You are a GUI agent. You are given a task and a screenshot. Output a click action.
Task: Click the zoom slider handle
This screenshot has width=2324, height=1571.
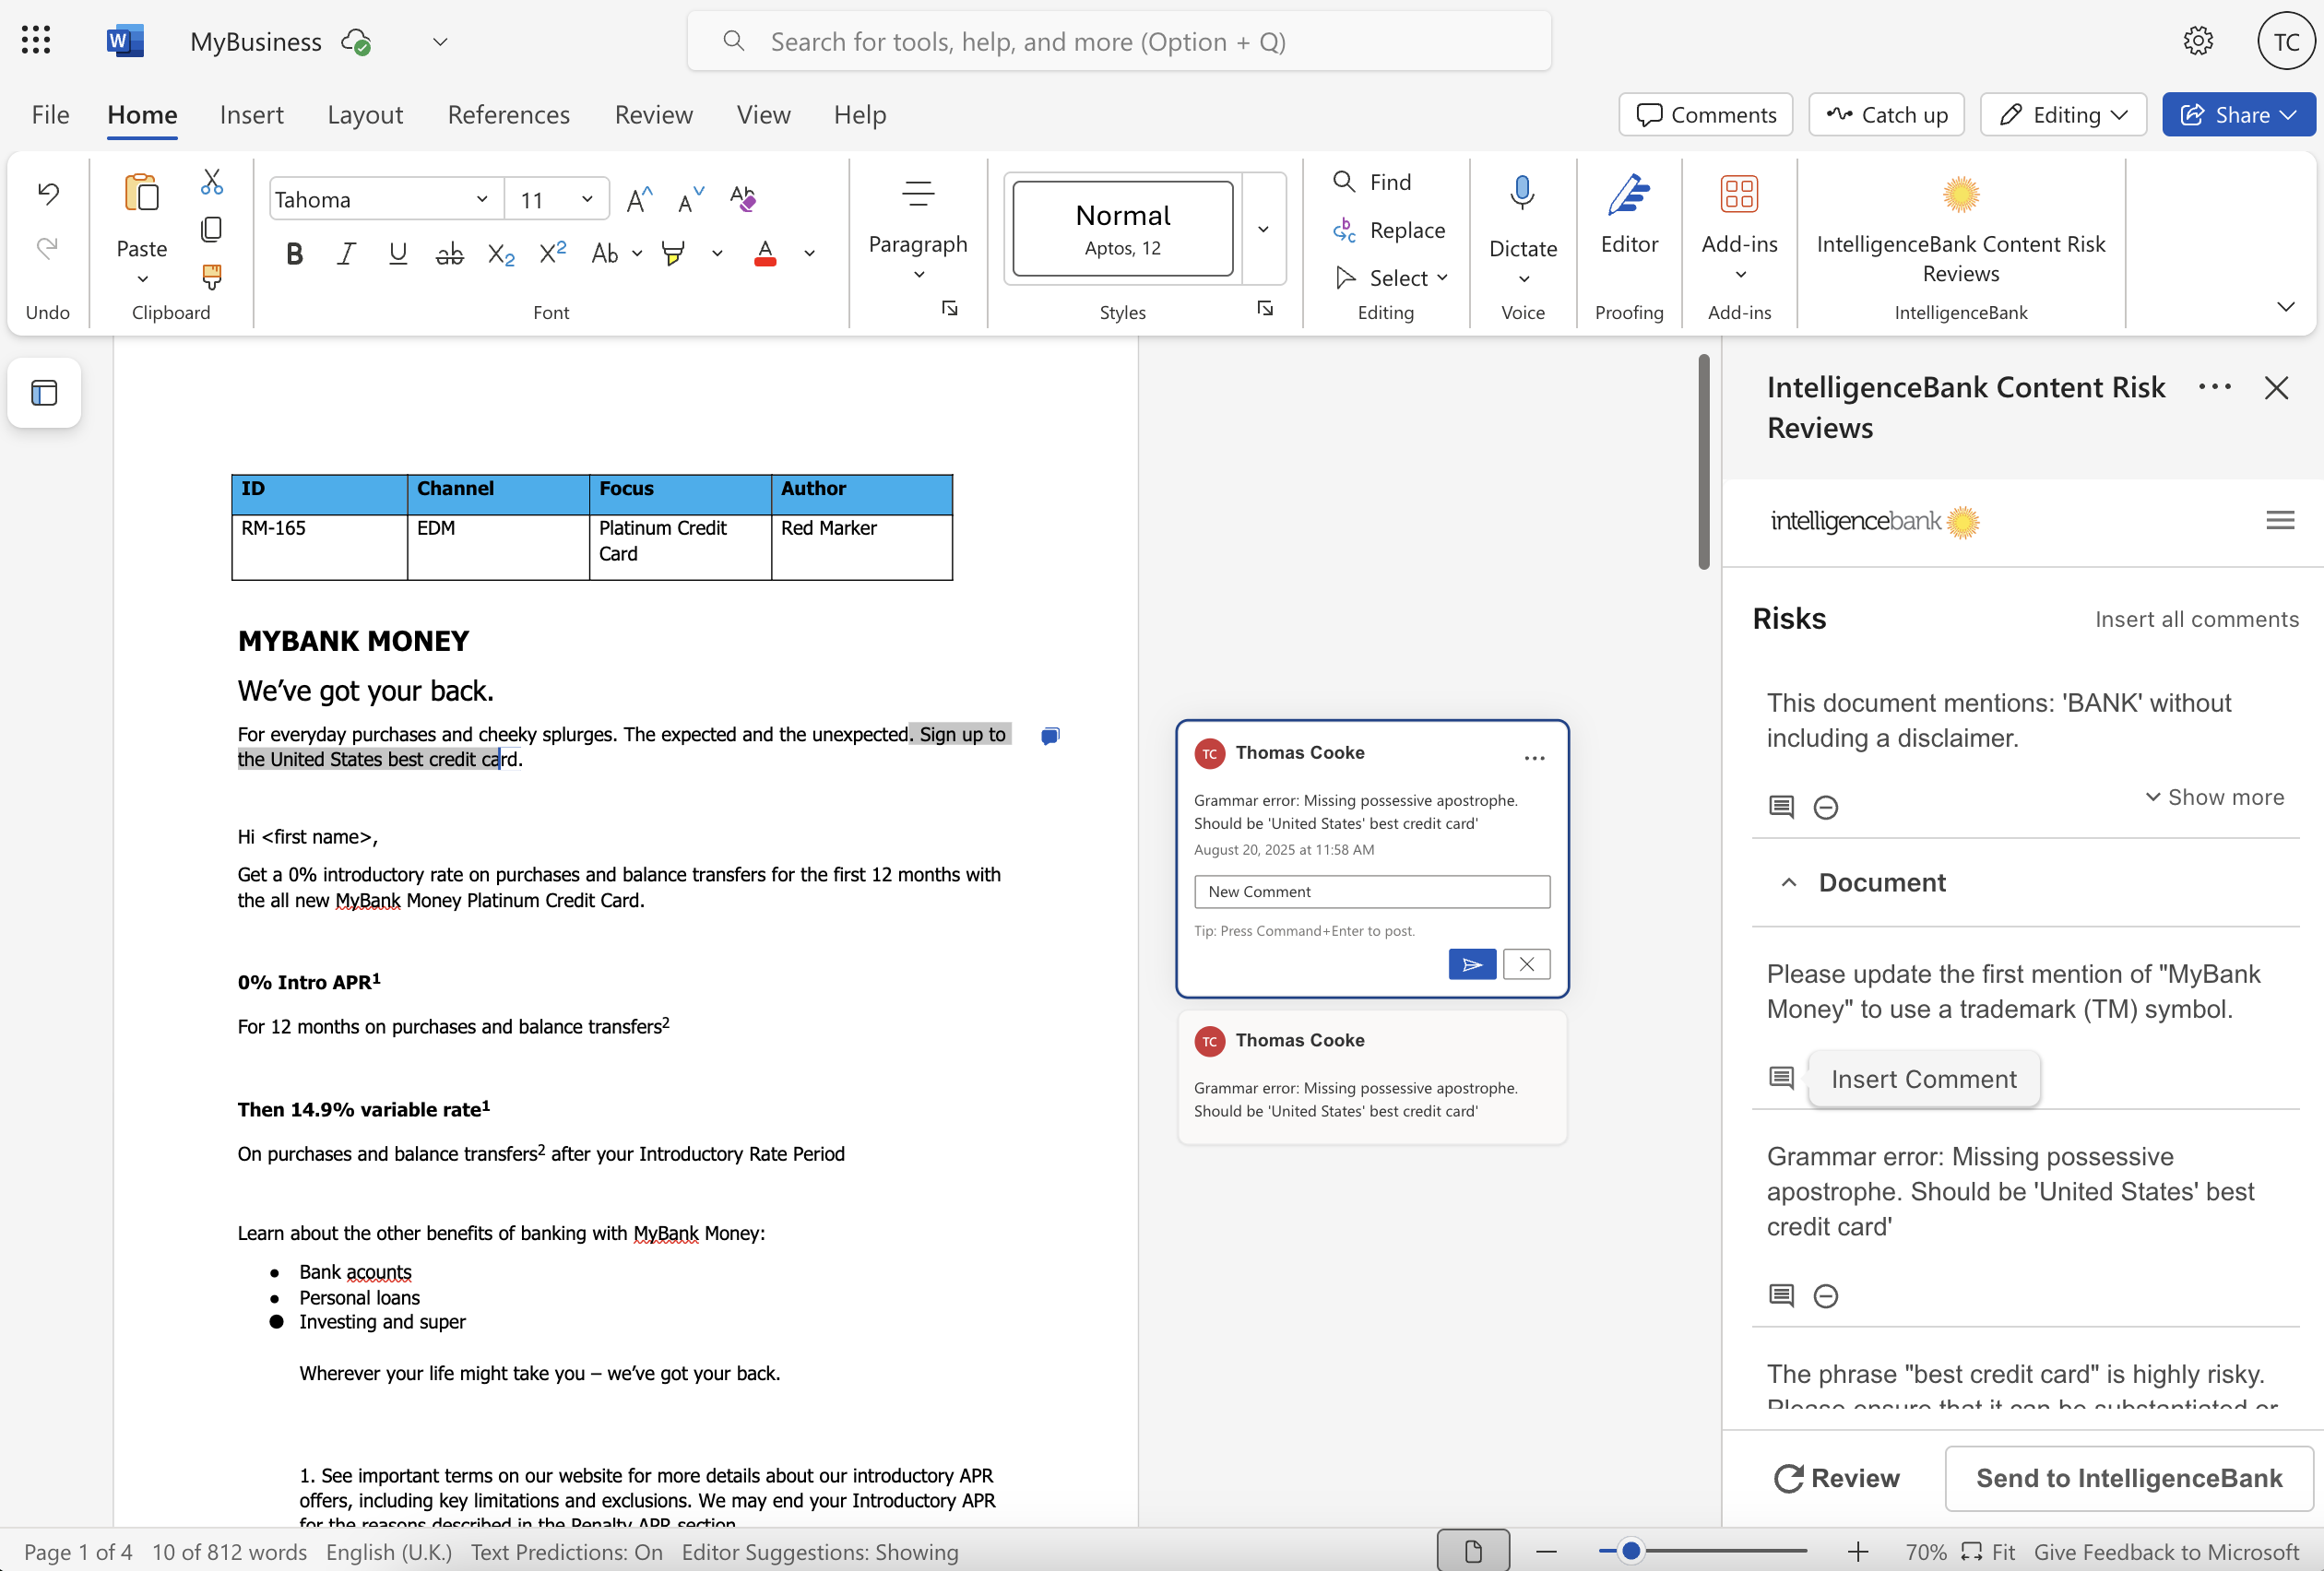[x=1631, y=1551]
